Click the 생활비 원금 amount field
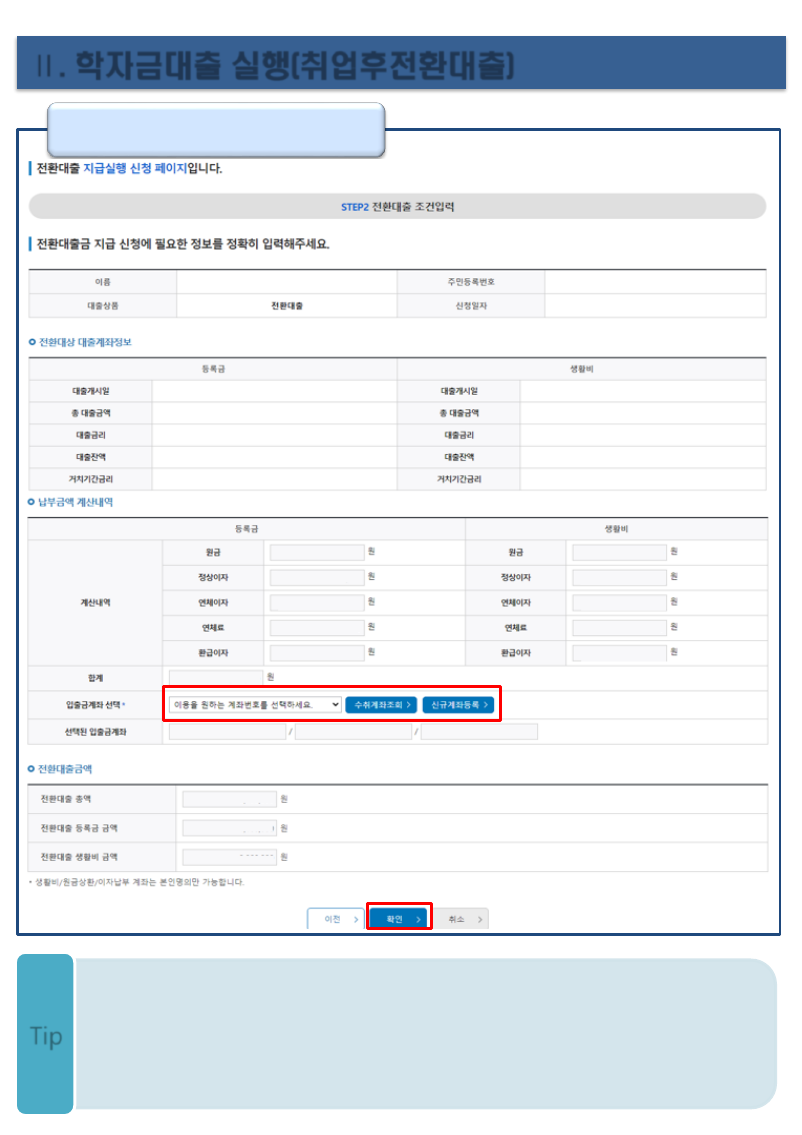Image resolution: width=802 pixels, height=1135 pixels. [x=619, y=552]
